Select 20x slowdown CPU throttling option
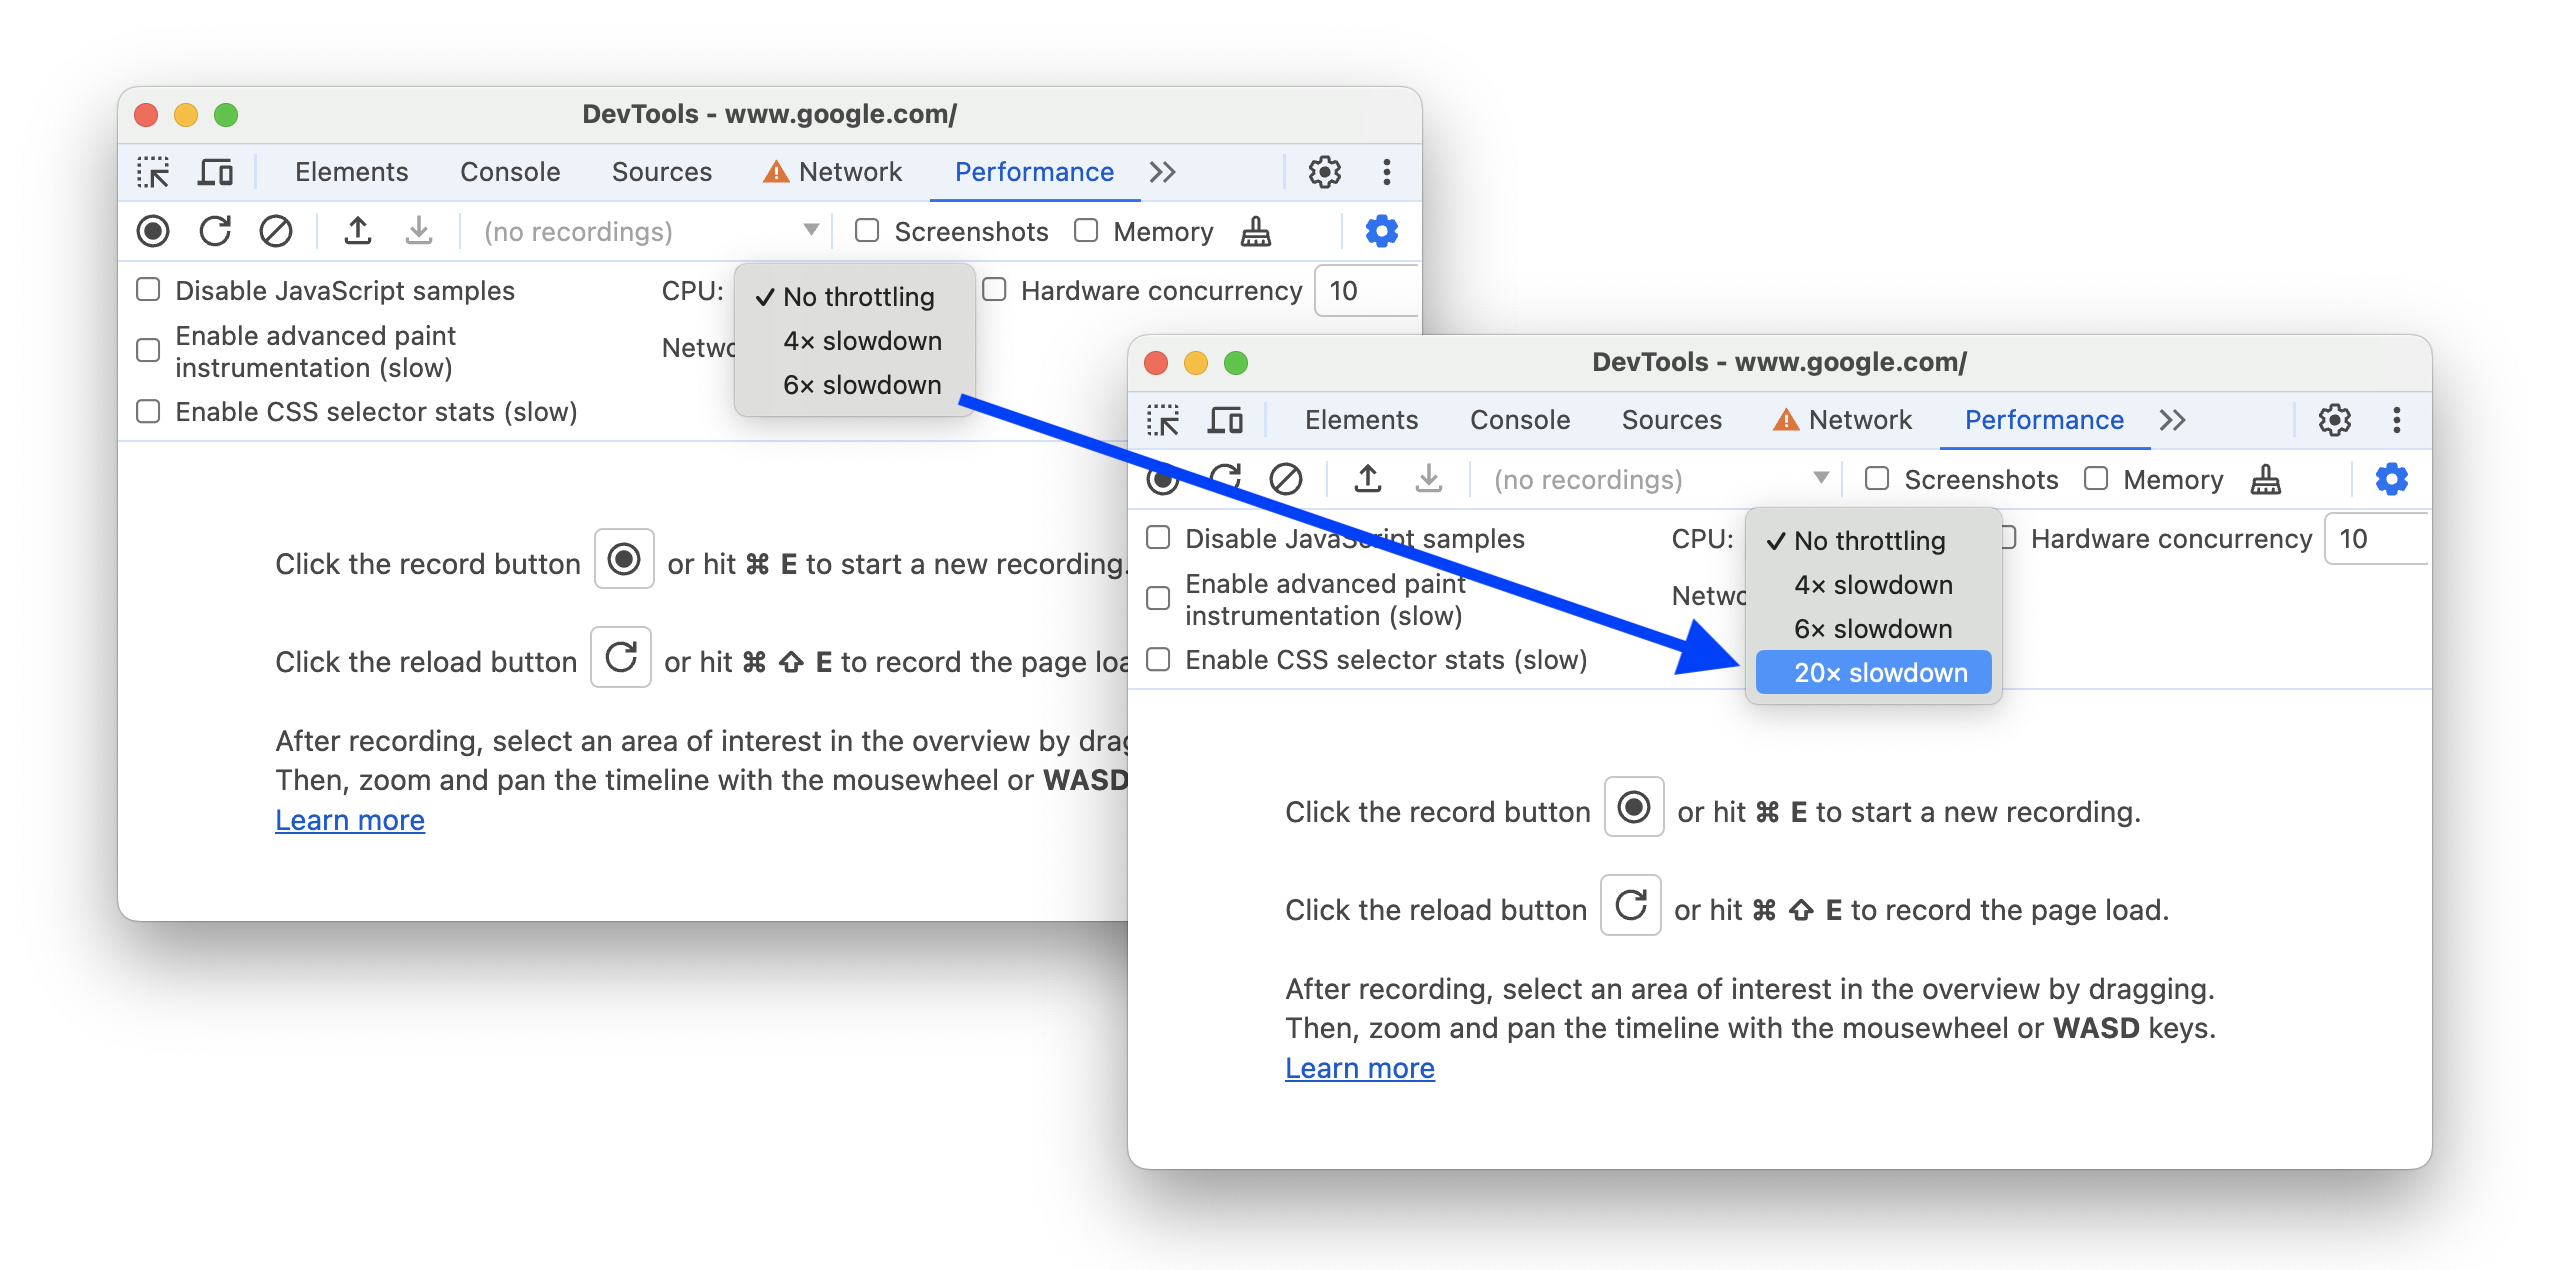The height and width of the screenshot is (1270, 2564). click(1876, 672)
